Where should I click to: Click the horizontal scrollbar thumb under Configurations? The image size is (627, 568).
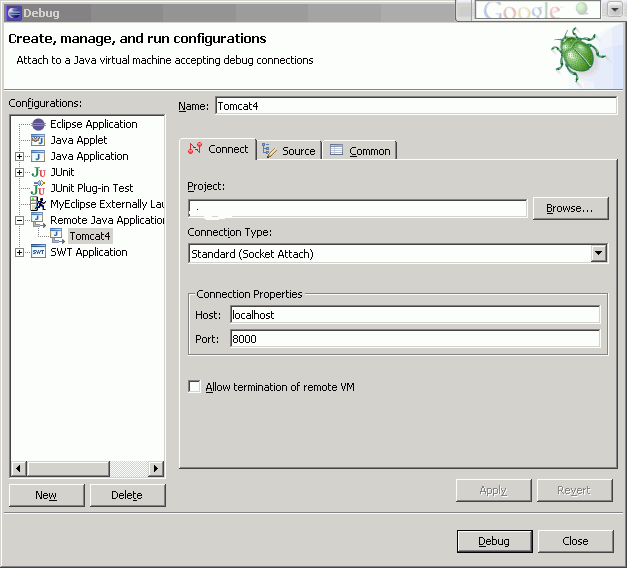pos(68,468)
